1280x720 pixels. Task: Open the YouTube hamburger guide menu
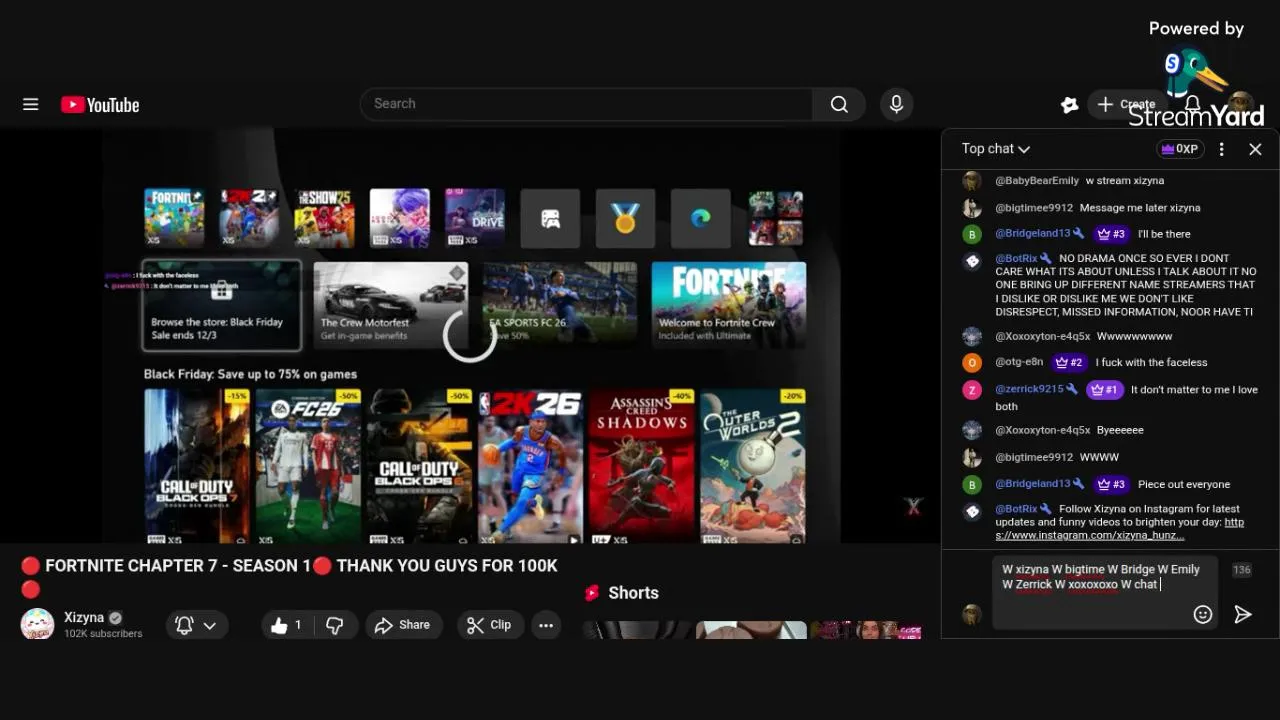[31, 104]
